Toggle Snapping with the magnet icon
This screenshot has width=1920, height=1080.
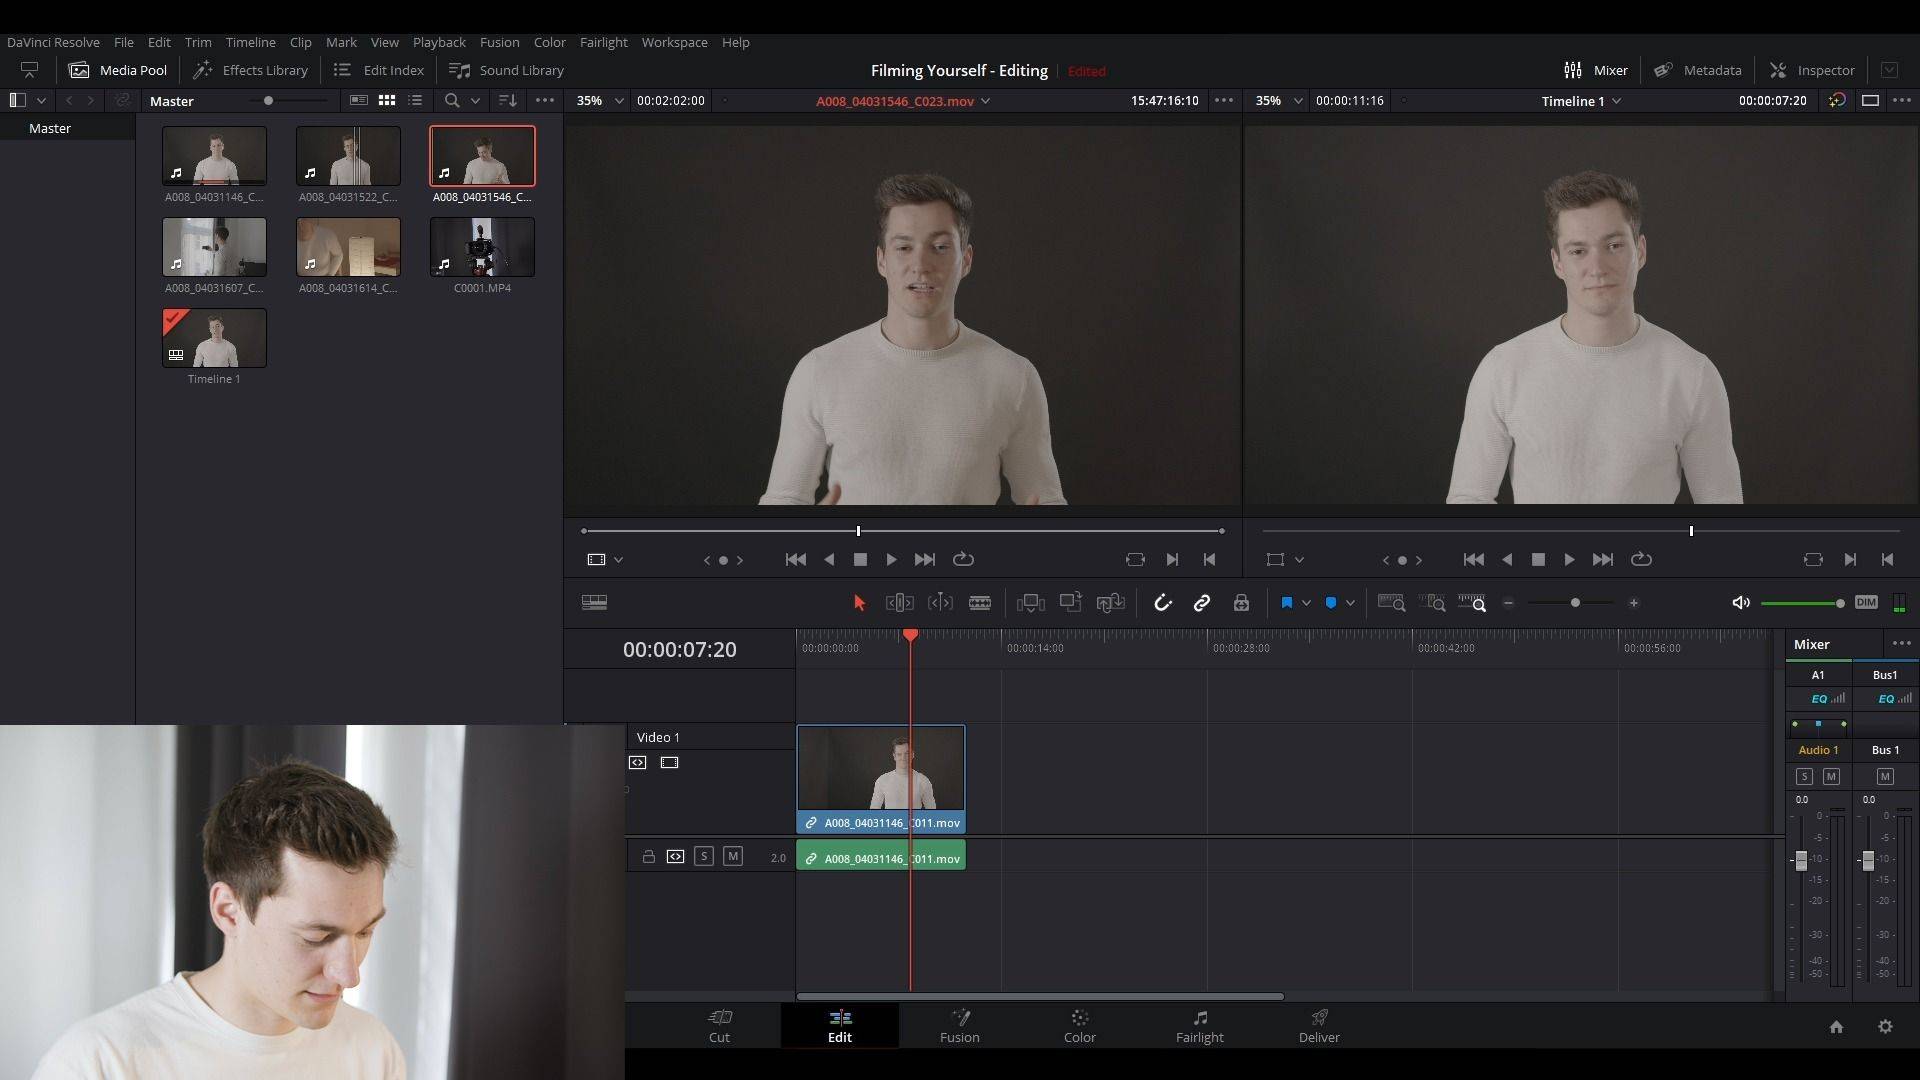pos(1164,603)
